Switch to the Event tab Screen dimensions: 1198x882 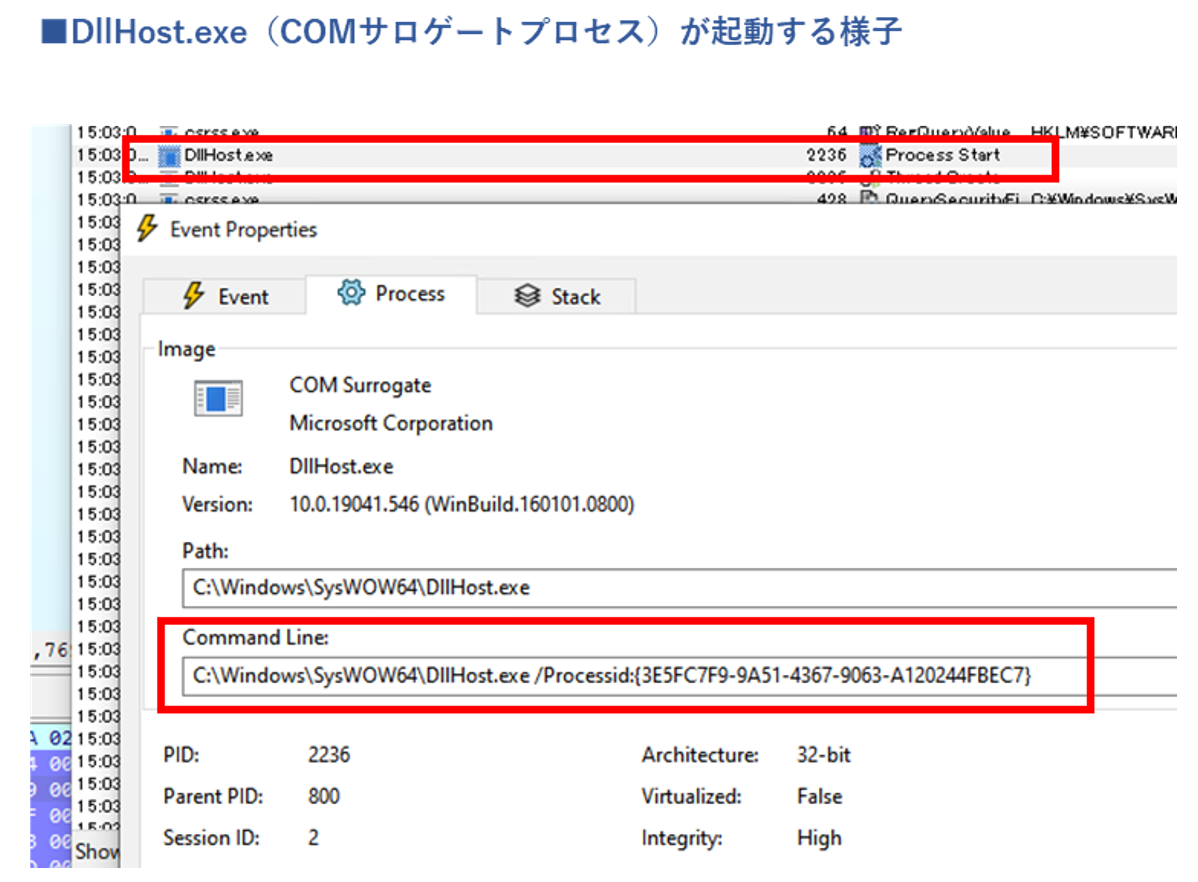coord(225,297)
